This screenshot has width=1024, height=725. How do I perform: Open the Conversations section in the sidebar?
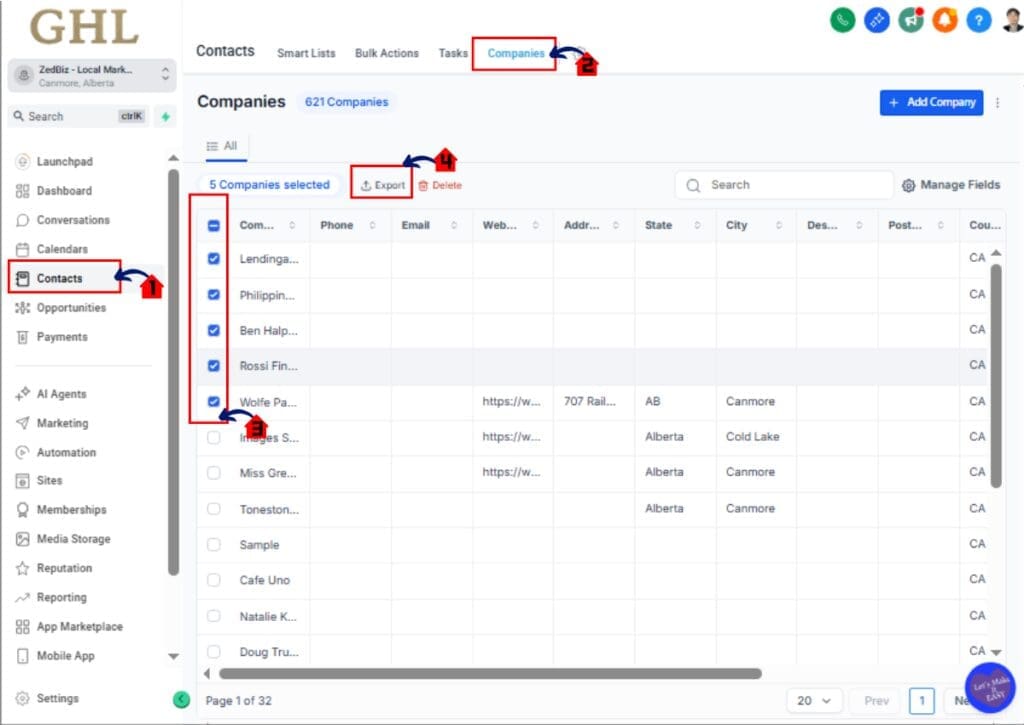[70, 219]
